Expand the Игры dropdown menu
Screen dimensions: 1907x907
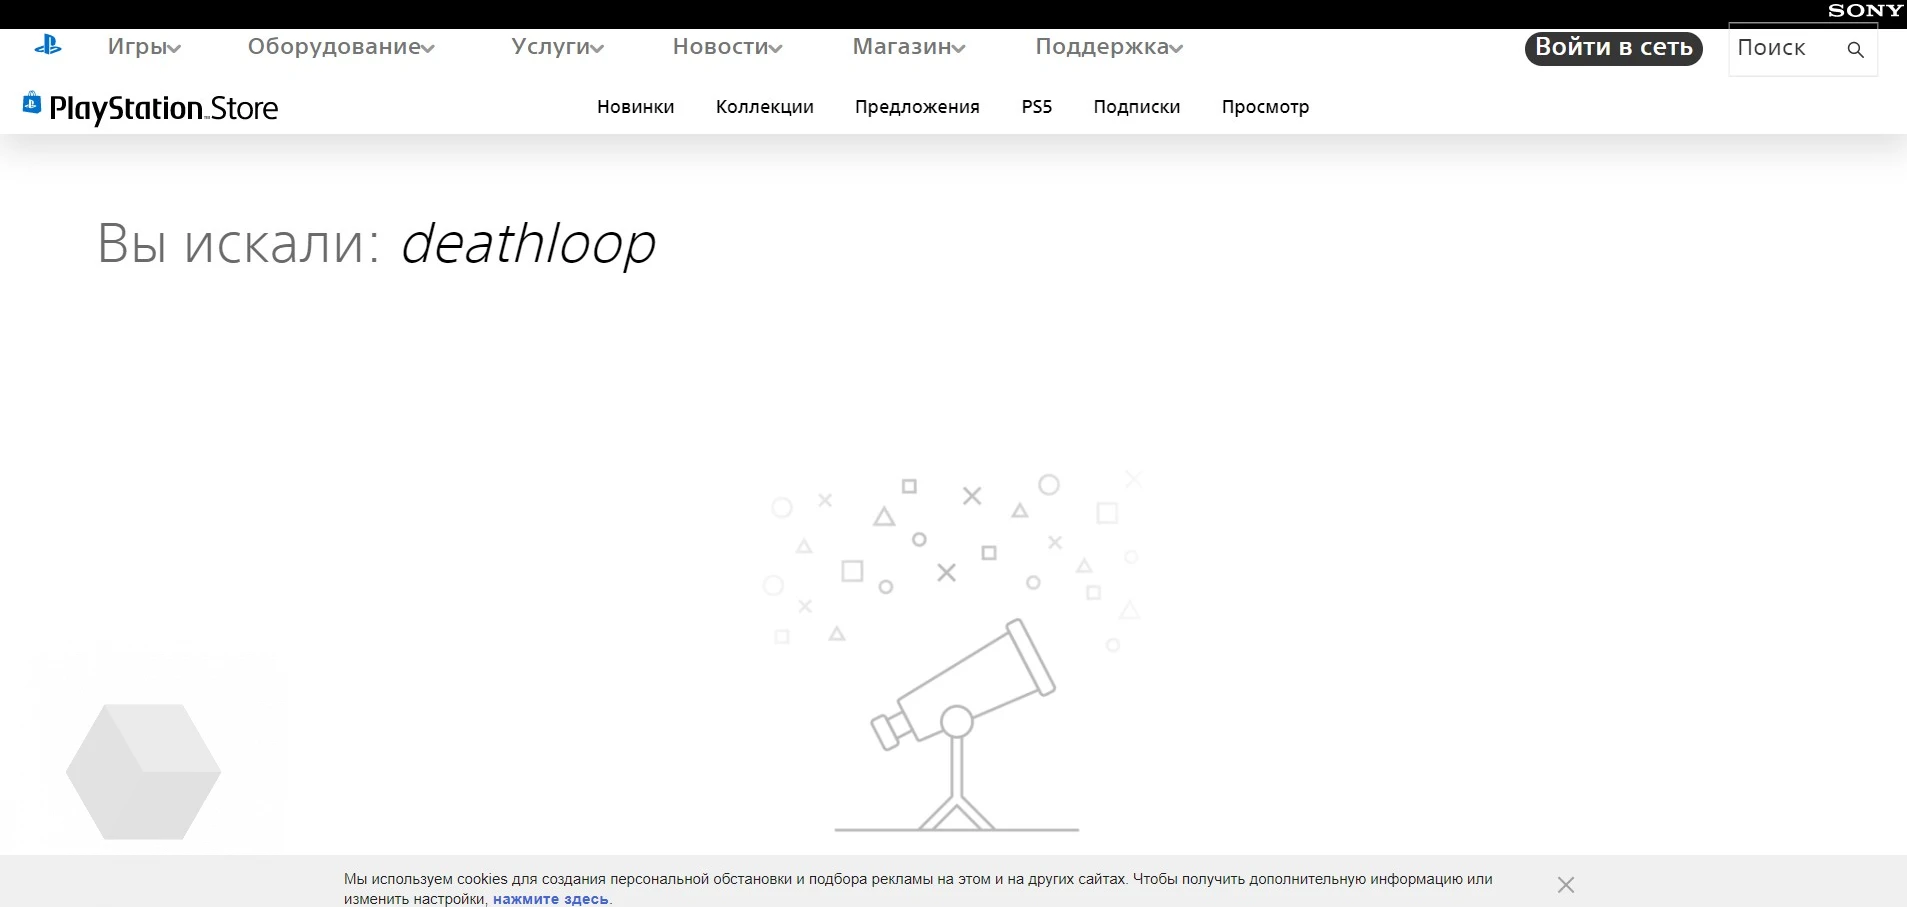pyautogui.click(x=144, y=47)
